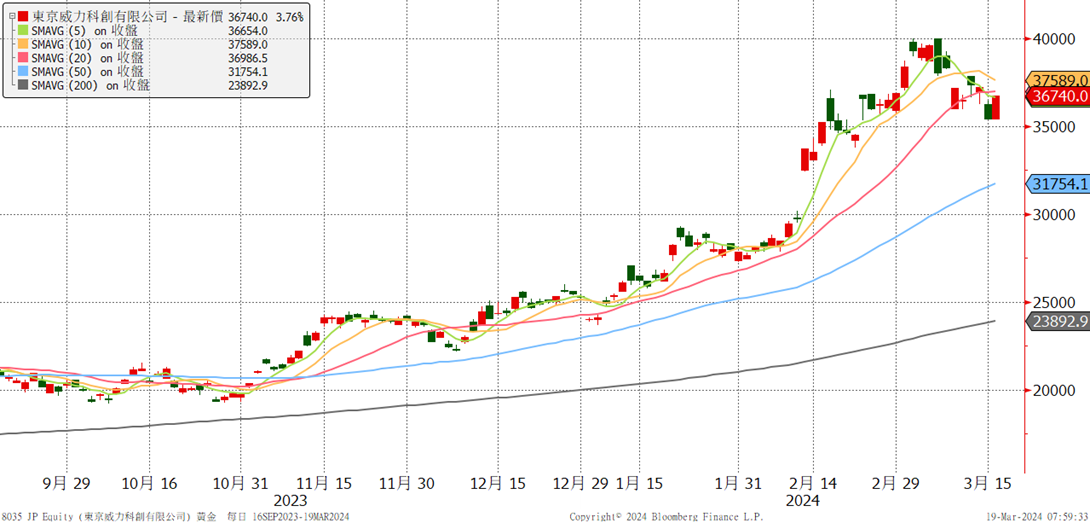Click the orange SMAVG (10) color swatch

pos(24,45)
